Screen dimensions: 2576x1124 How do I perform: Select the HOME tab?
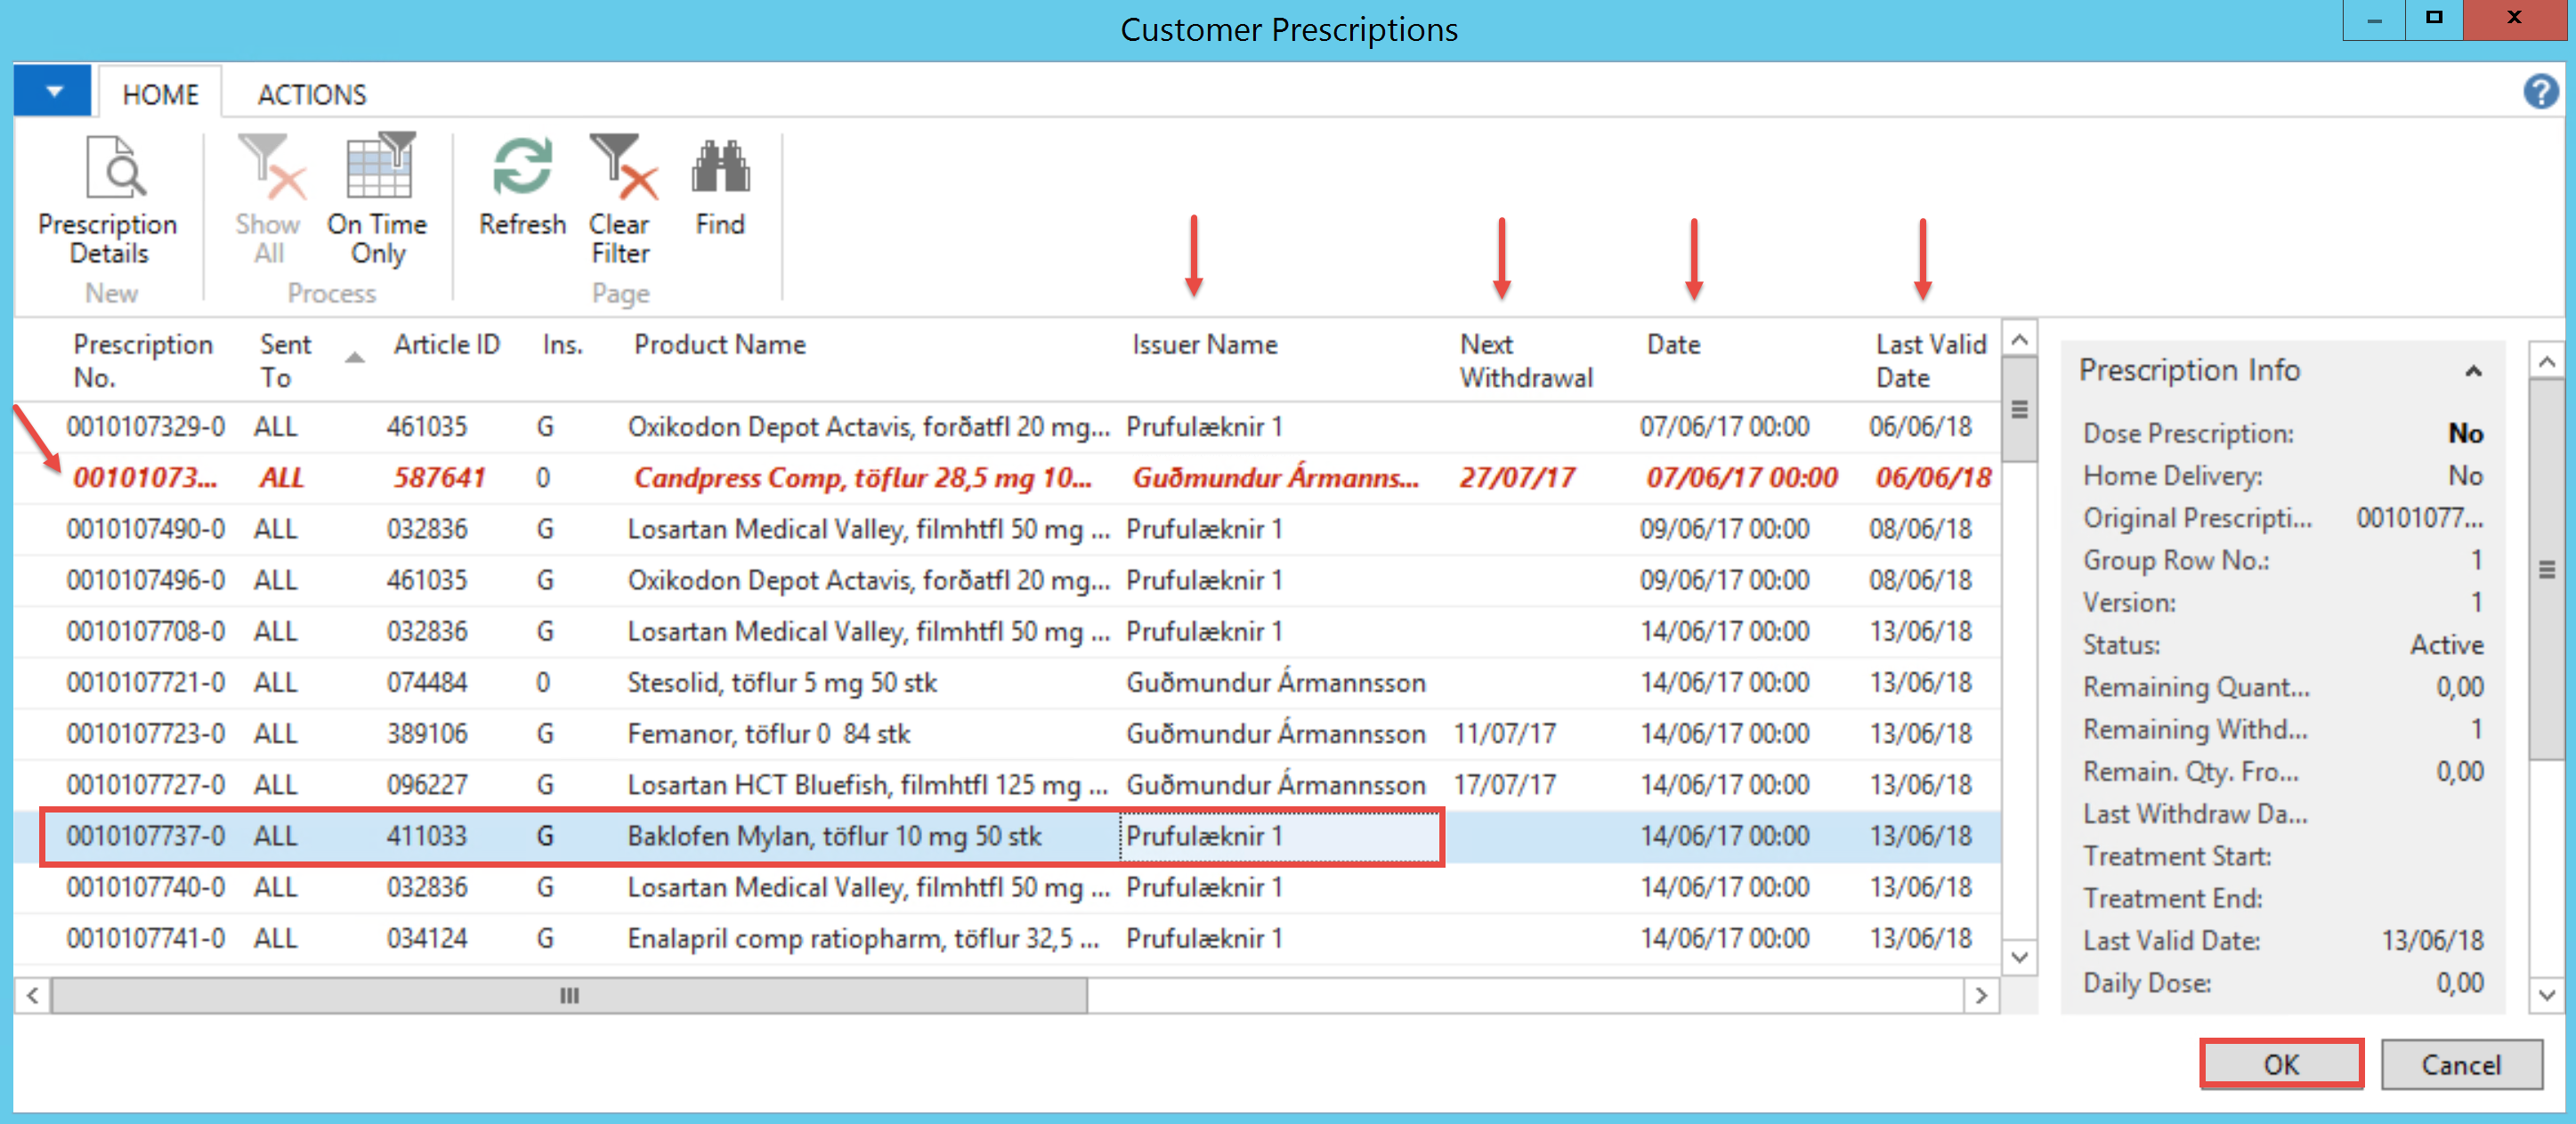point(160,95)
